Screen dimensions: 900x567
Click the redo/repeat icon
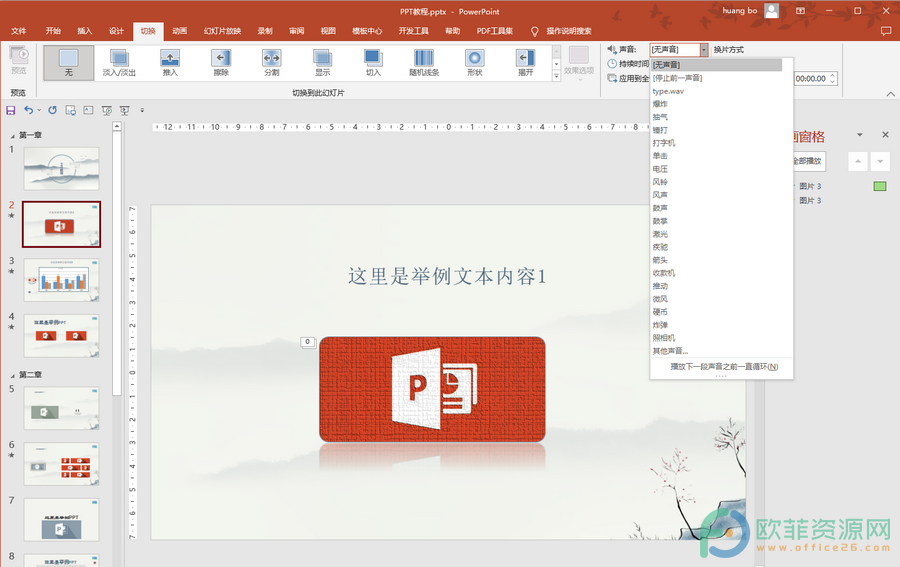pos(52,110)
